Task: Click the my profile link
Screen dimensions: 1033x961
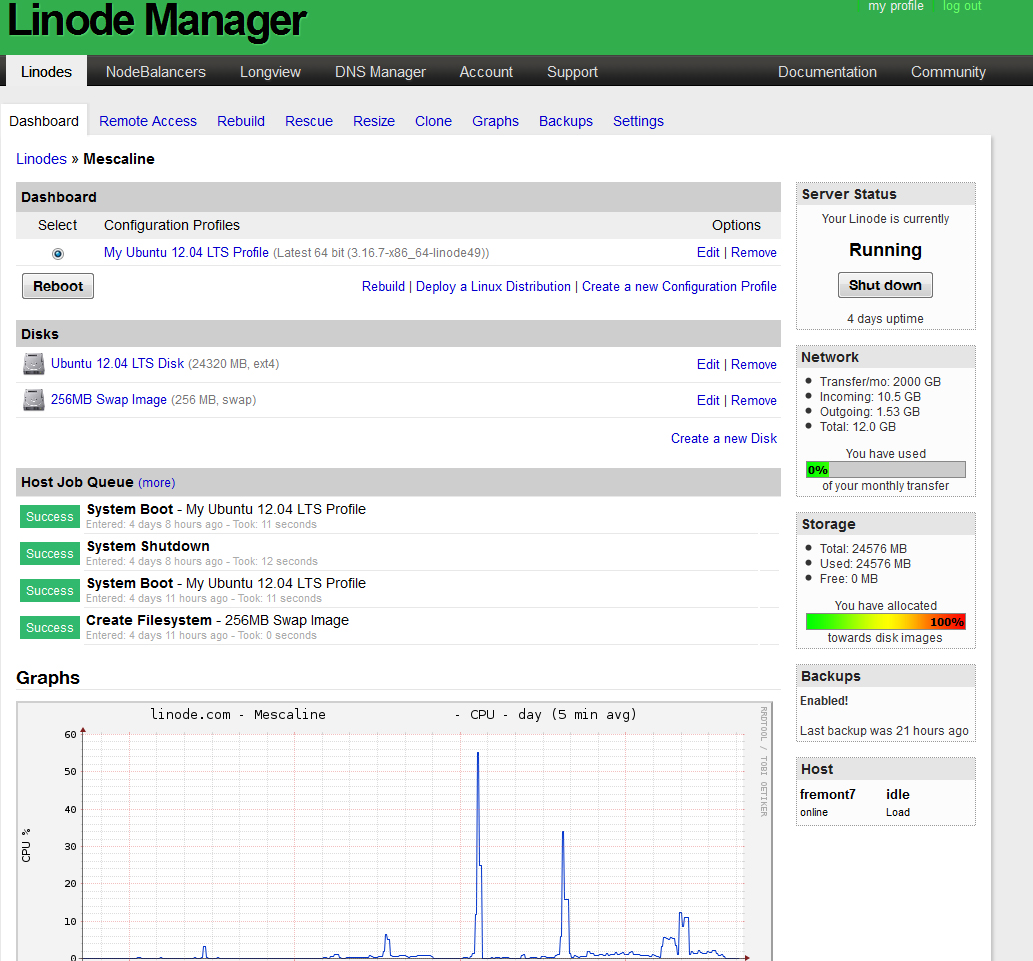Action: (895, 6)
